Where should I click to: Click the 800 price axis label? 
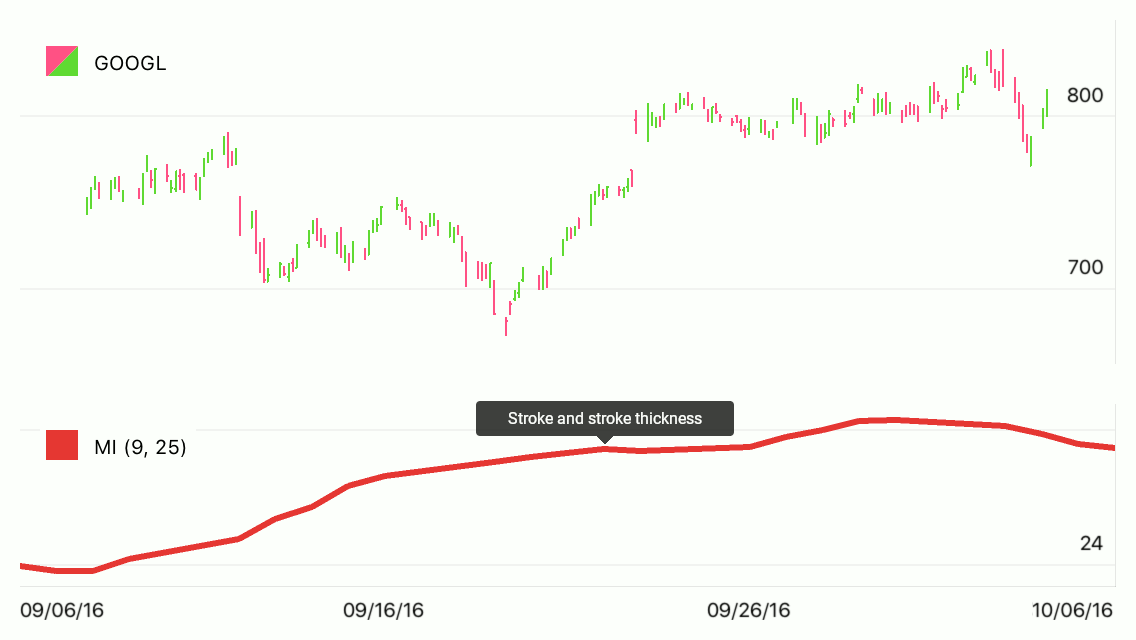1085,96
